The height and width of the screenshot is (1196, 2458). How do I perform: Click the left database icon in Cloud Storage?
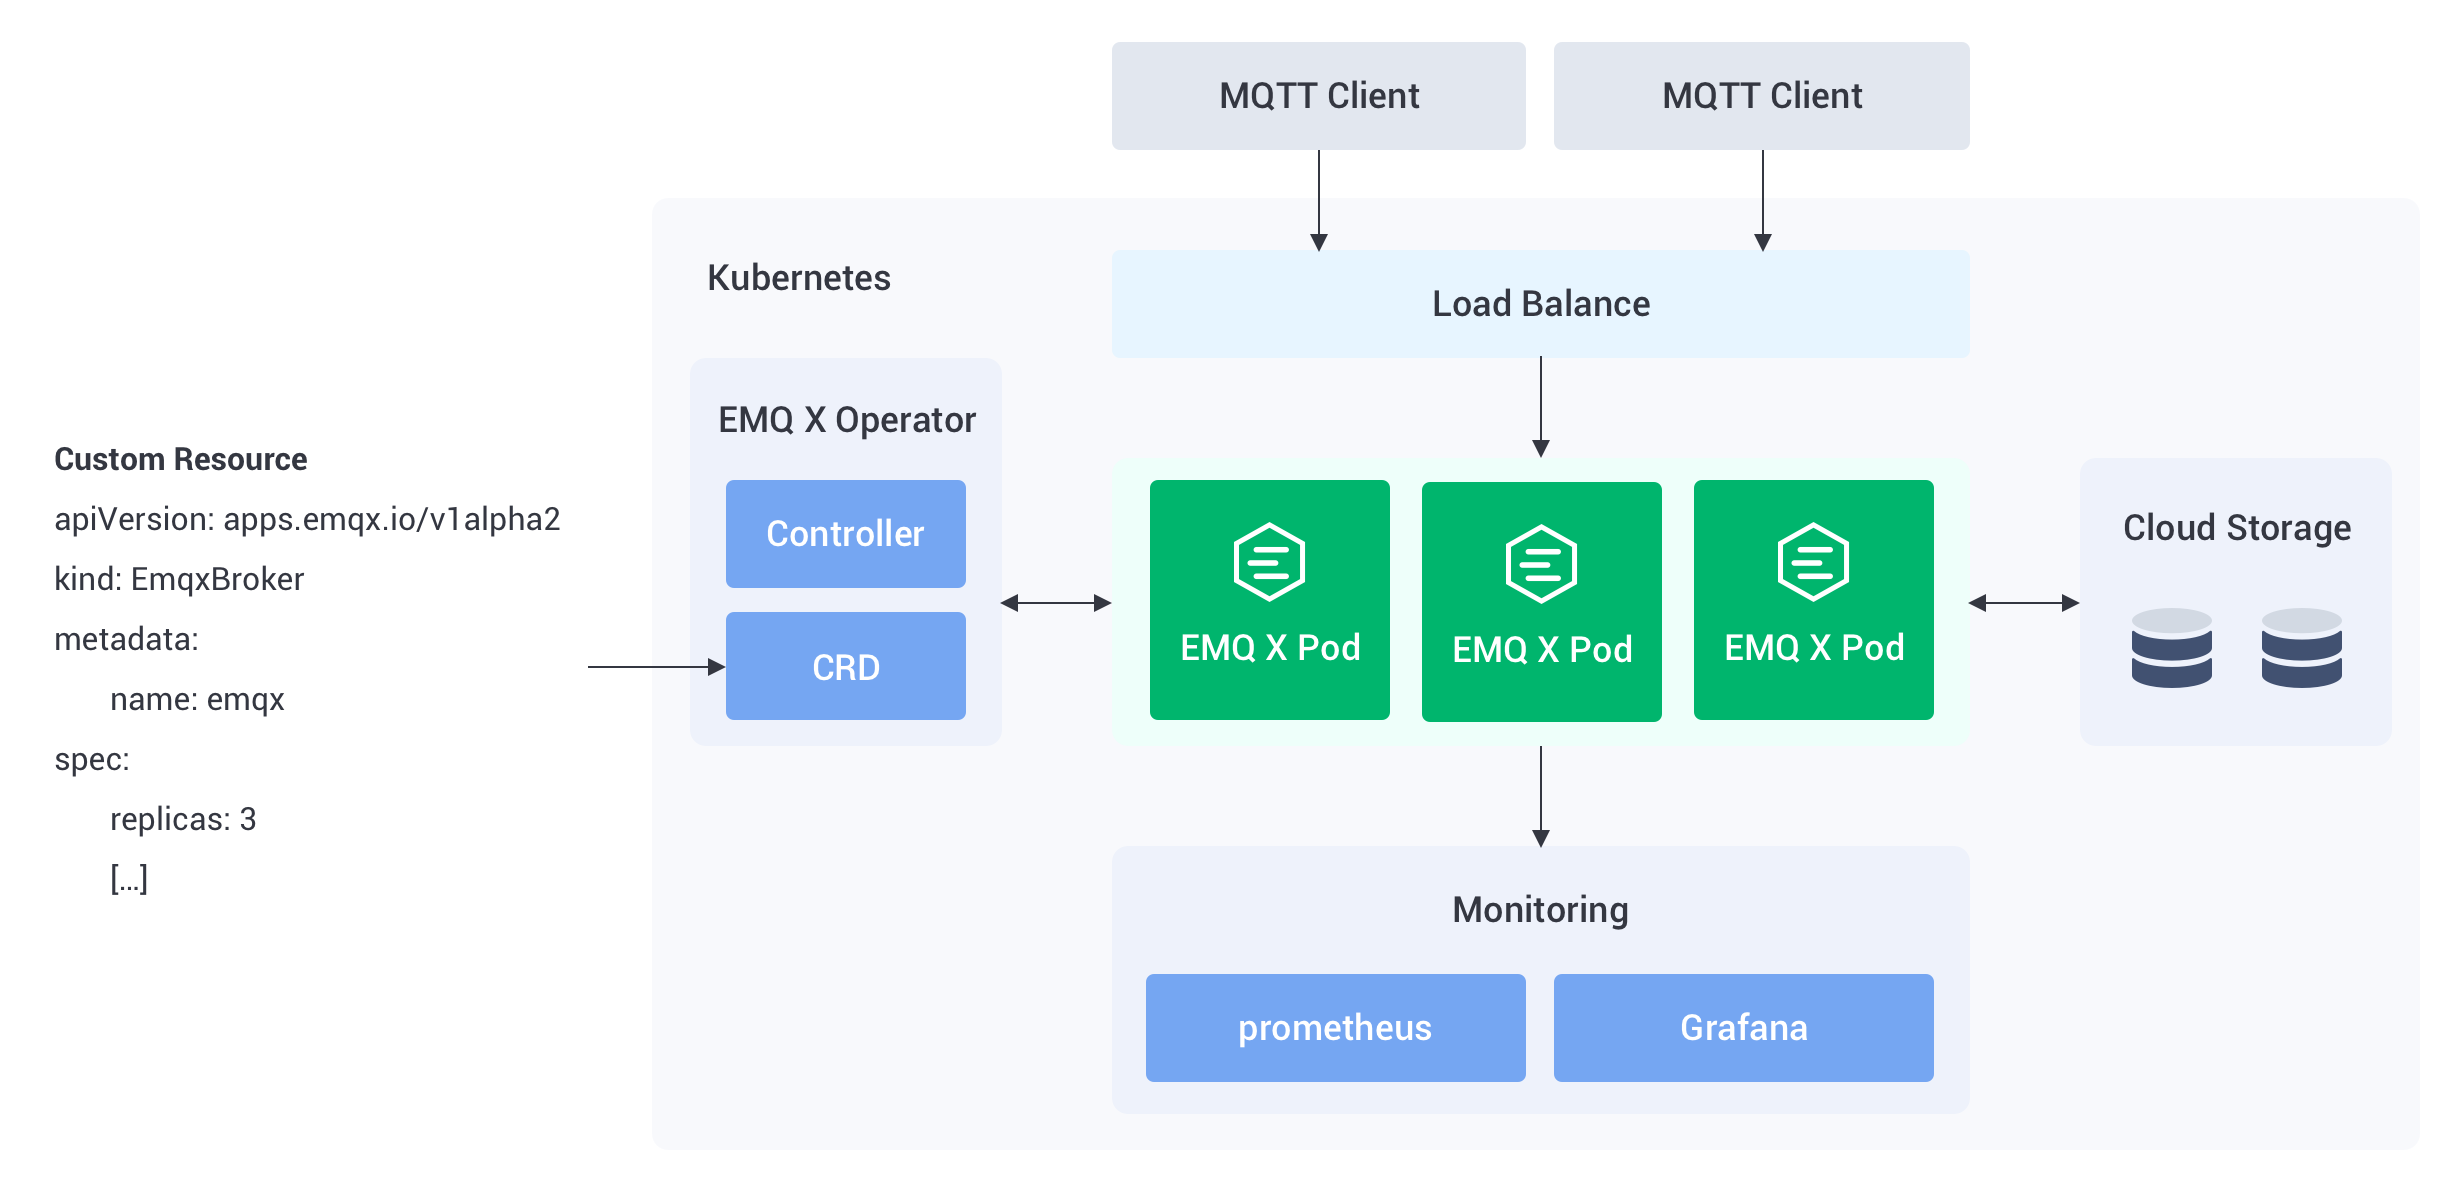[2171, 648]
